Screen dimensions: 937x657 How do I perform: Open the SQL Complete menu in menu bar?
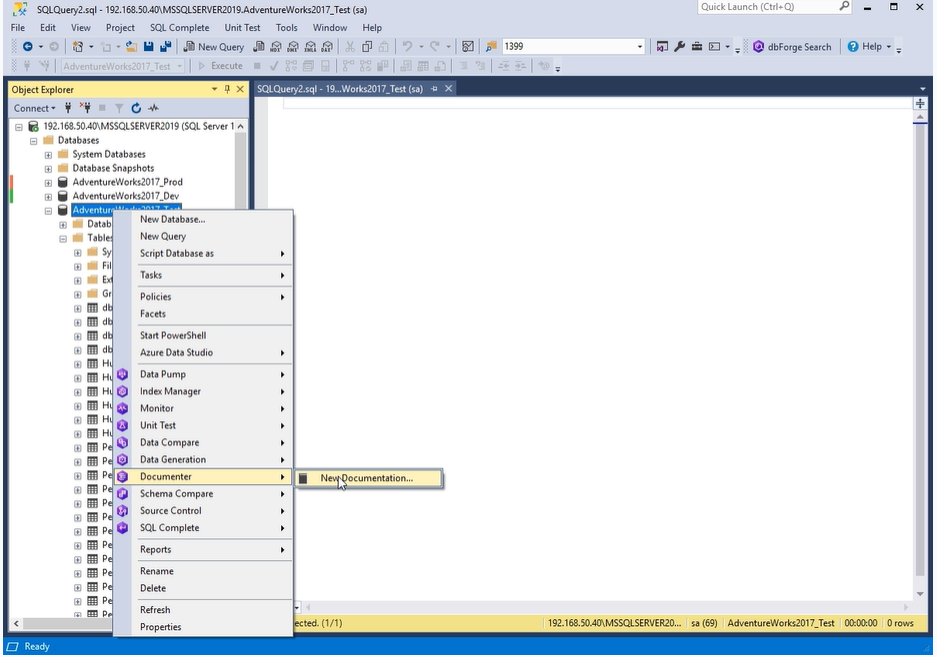click(179, 27)
